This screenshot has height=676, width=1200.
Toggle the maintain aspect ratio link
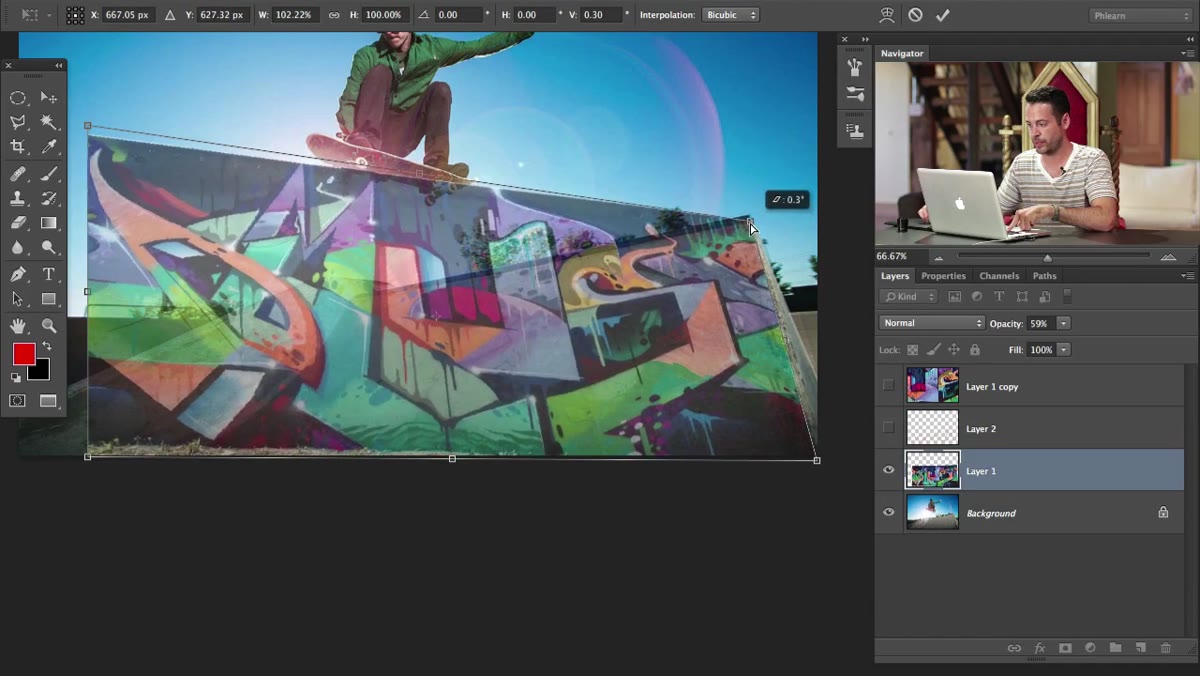click(334, 15)
